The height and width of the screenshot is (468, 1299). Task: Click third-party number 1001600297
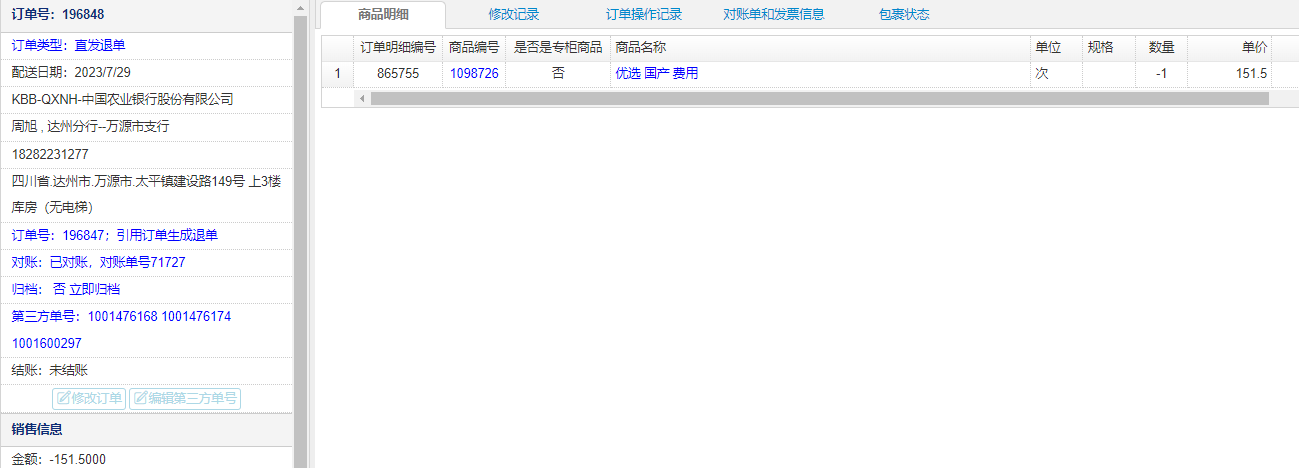tap(46, 343)
